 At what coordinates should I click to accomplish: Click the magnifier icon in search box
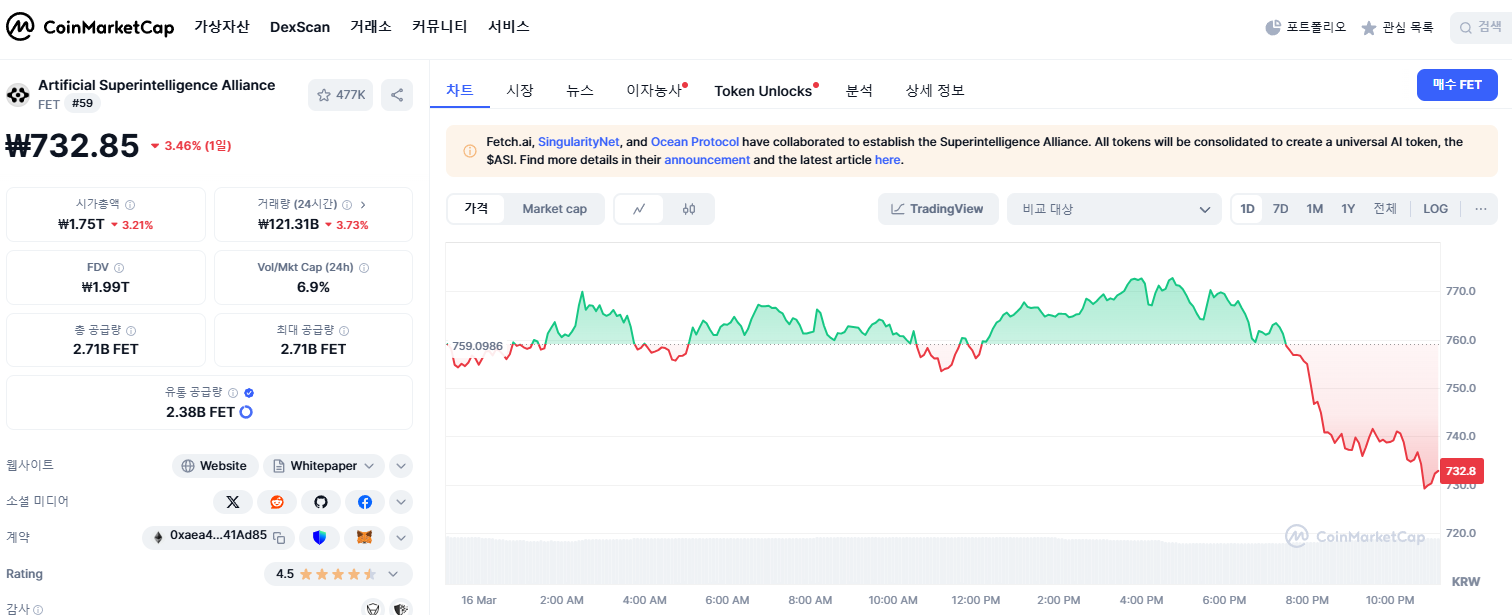click(1466, 27)
